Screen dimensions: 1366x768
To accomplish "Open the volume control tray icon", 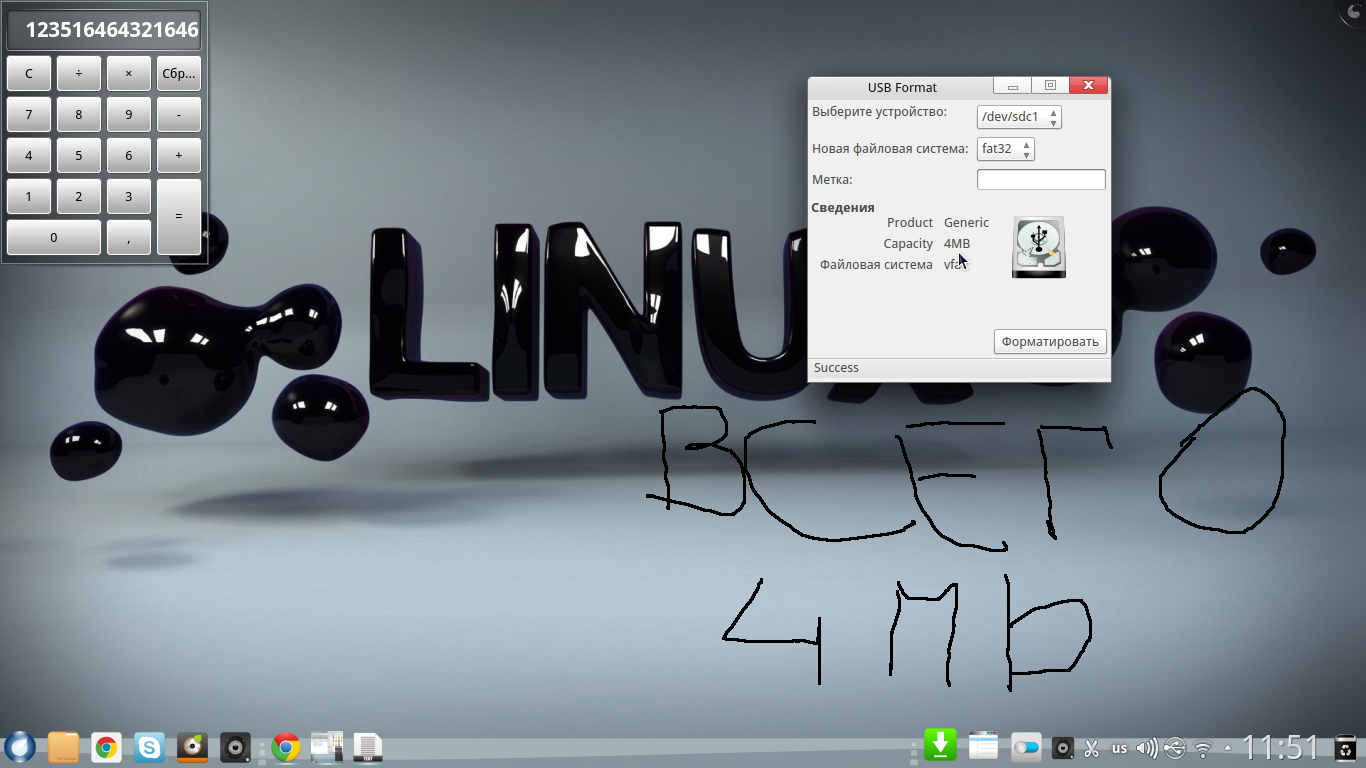I will coord(1147,747).
